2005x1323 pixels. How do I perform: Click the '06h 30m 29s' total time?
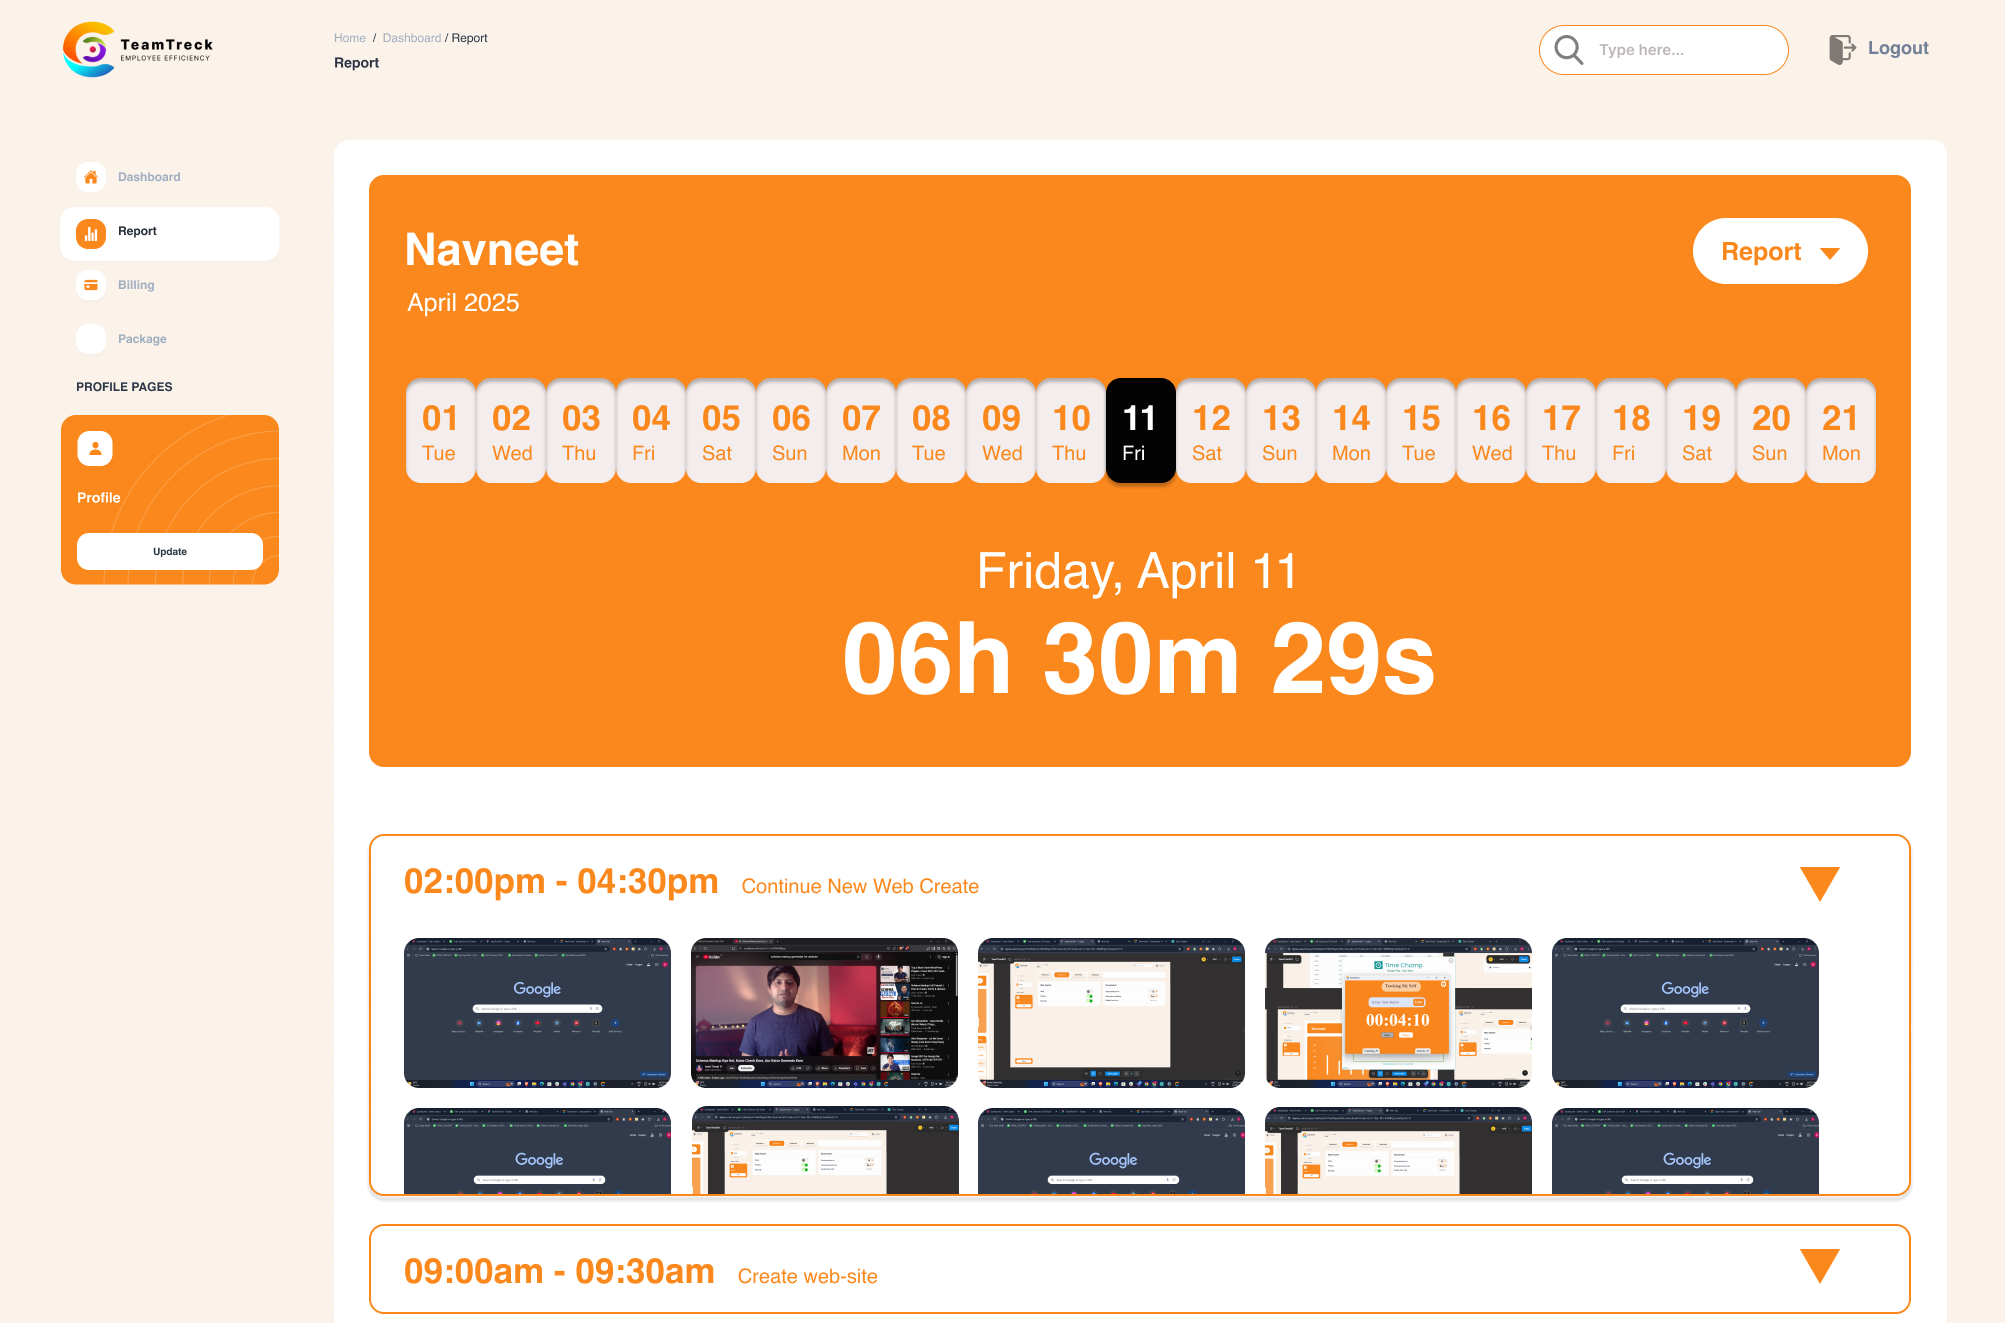(x=1139, y=658)
